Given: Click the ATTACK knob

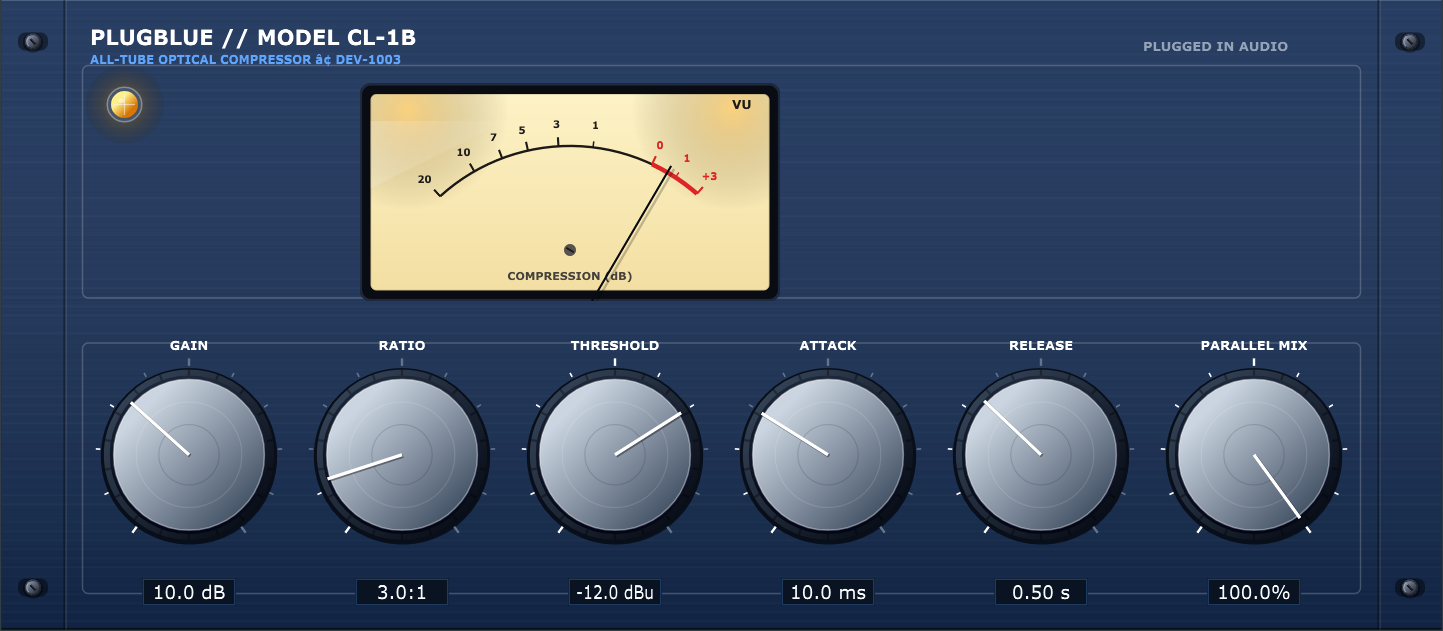Looking at the screenshot, I should coord(828,455).
